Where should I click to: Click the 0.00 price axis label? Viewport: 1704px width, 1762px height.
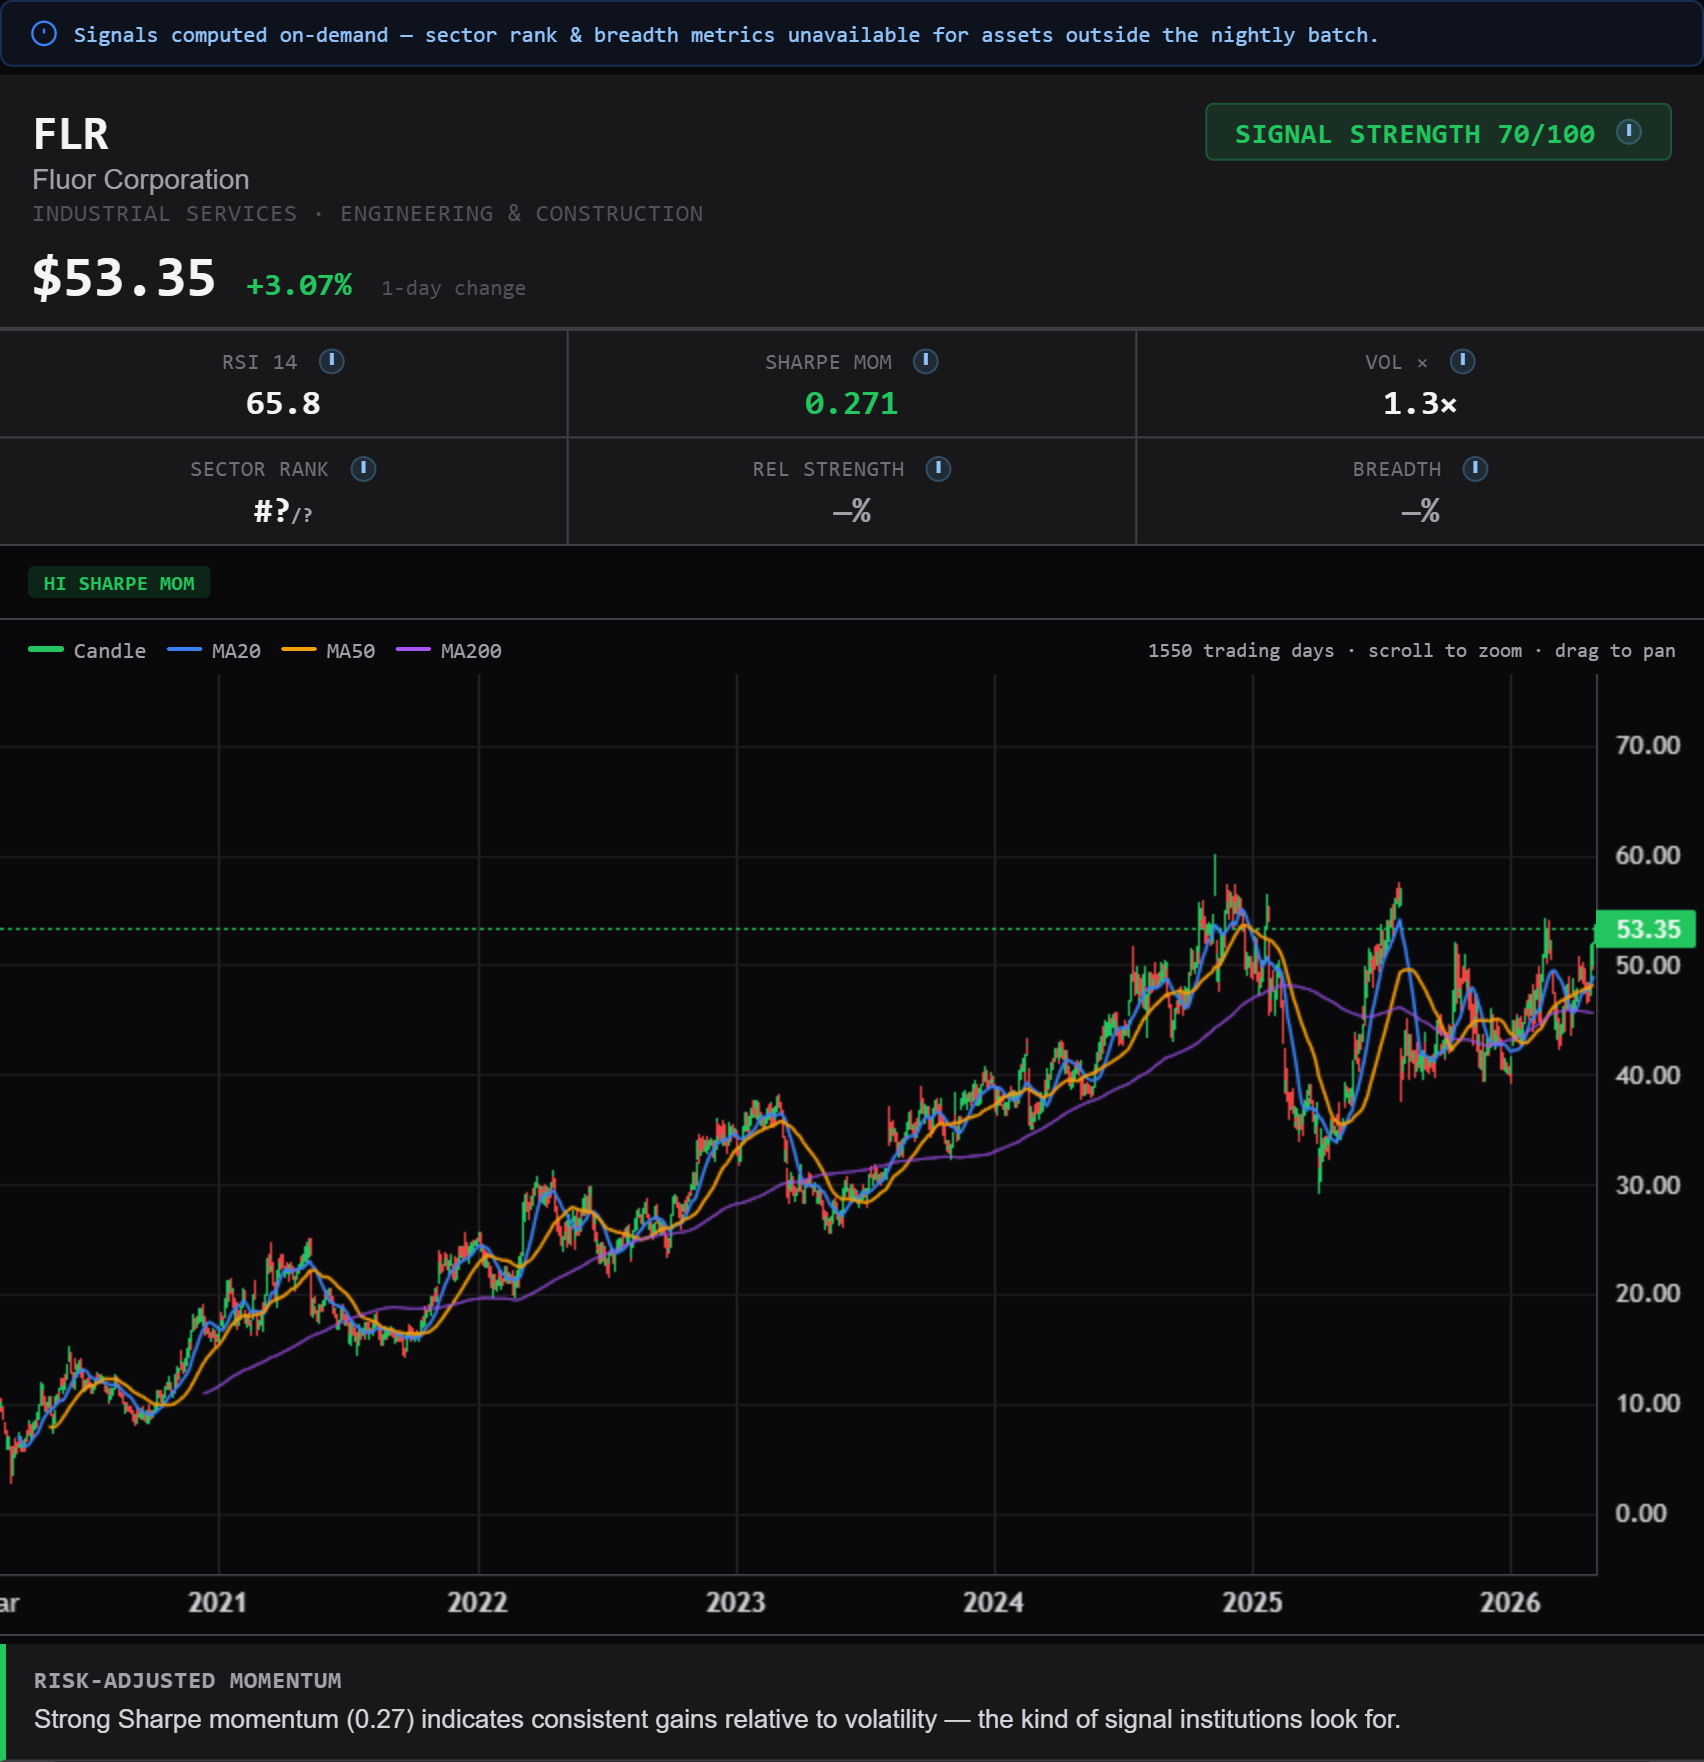pyautogui.click(x=1641, y=1513)
